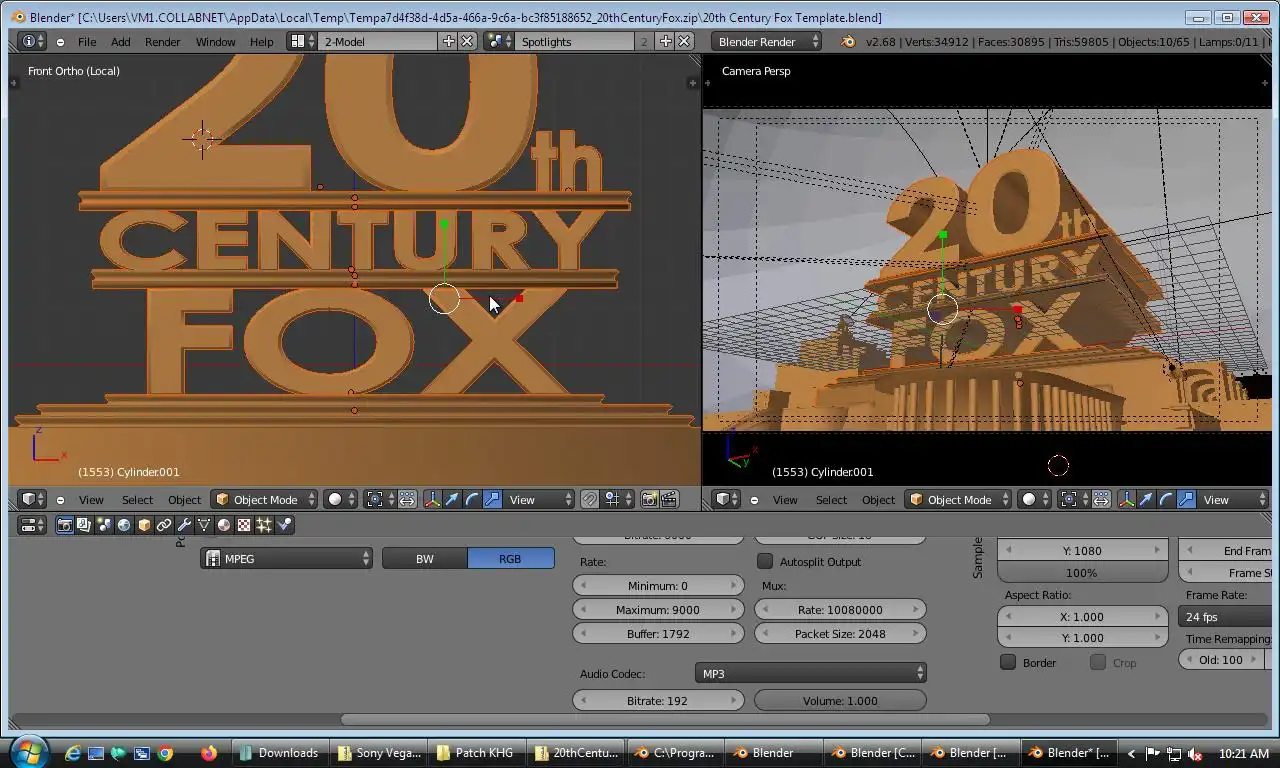Screen dimensions: 1280x768
Task: Enable the Autosplit Output checkbox
Action: (x=765, y=561)
